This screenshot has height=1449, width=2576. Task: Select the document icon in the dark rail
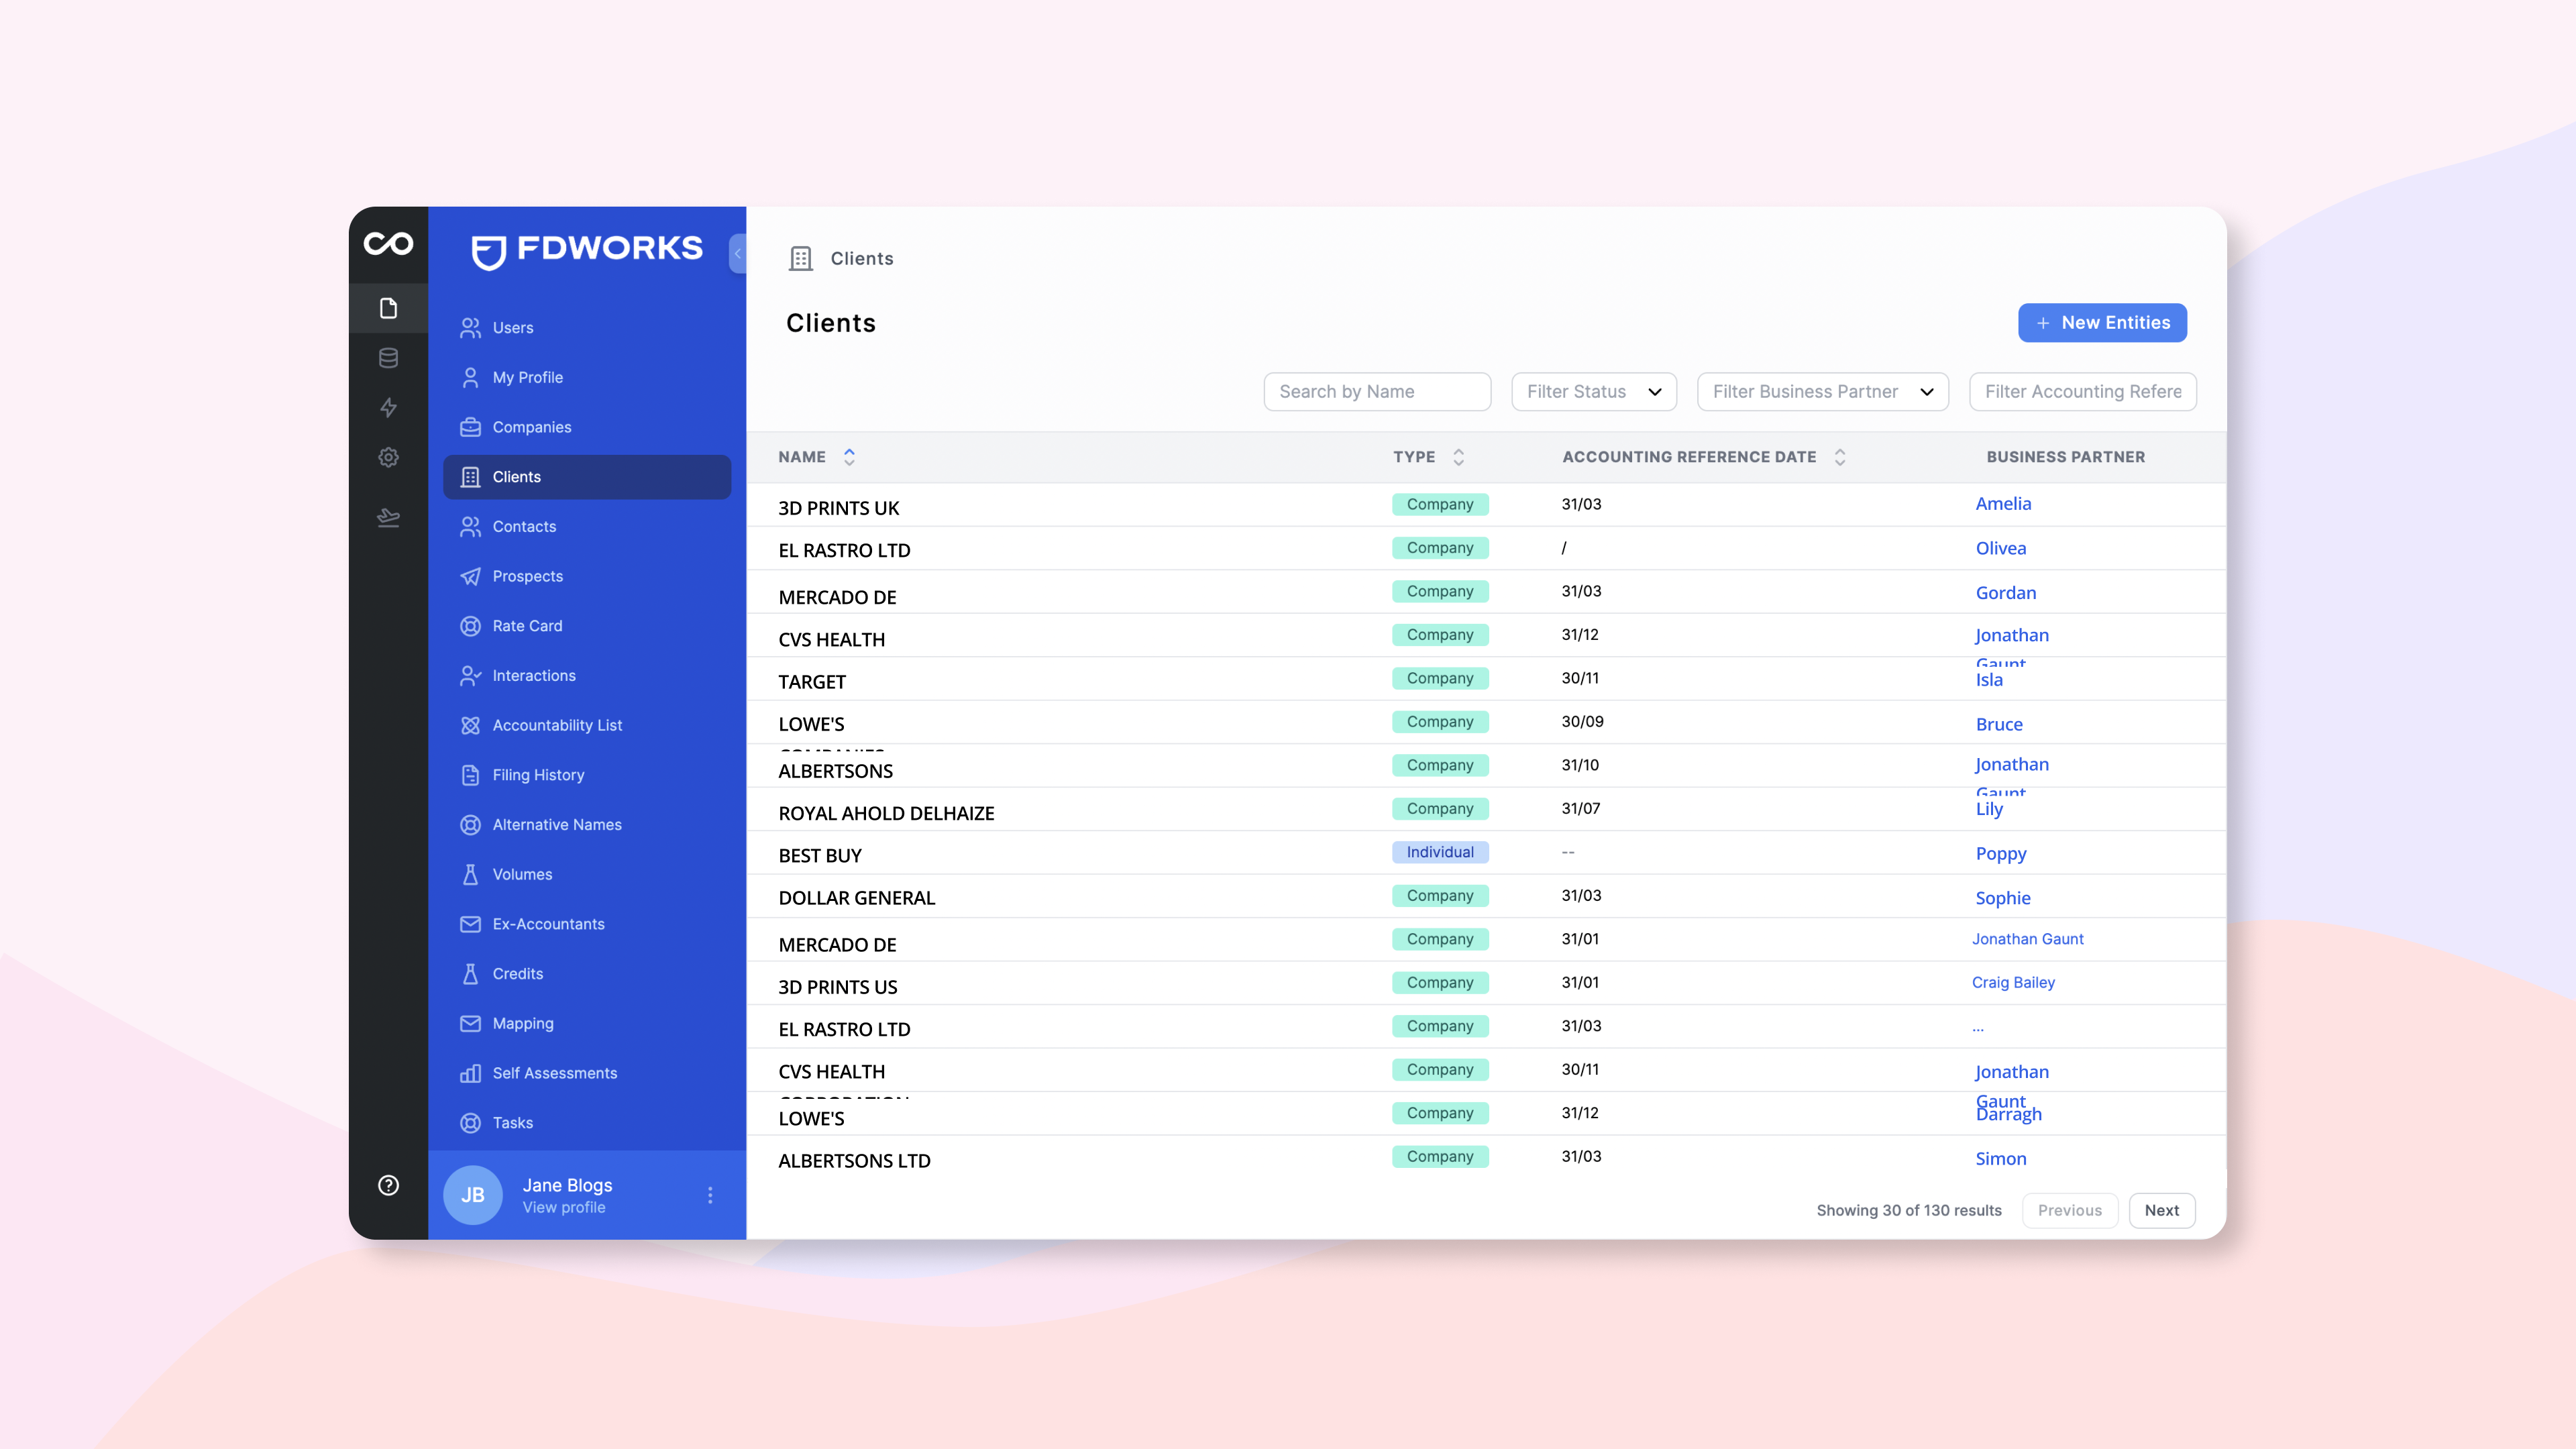388,308
